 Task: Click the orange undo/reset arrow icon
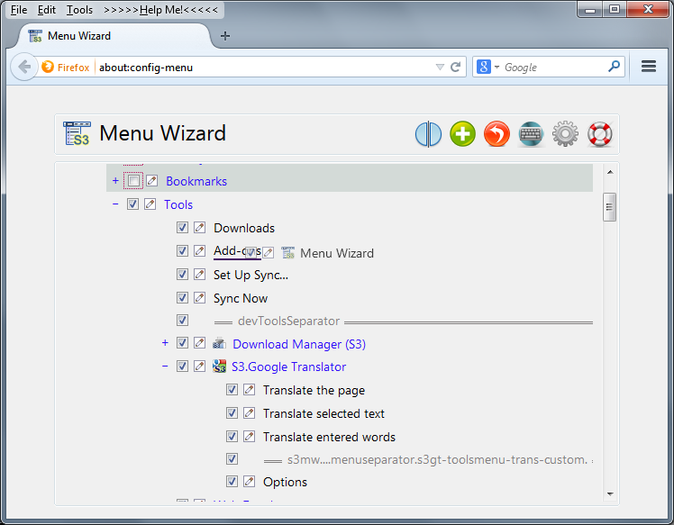tap(497, 134)
